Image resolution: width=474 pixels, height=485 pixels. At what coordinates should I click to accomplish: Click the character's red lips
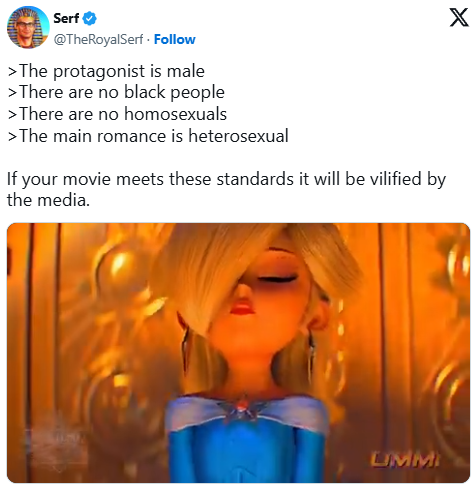[x=242, y=308]
